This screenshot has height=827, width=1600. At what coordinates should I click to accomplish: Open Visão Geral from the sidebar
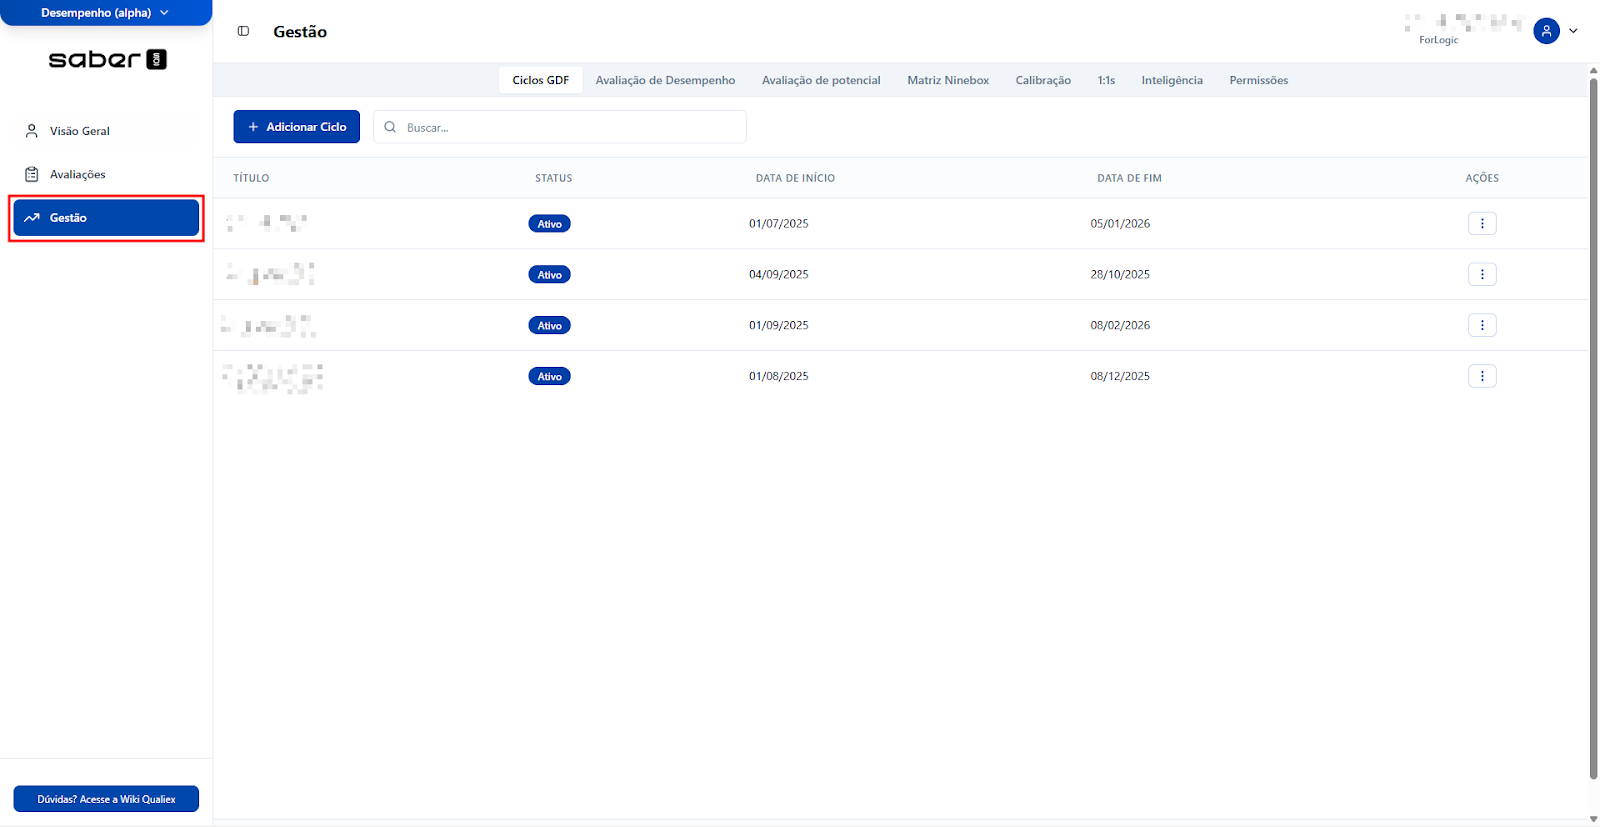coord(80,131)
